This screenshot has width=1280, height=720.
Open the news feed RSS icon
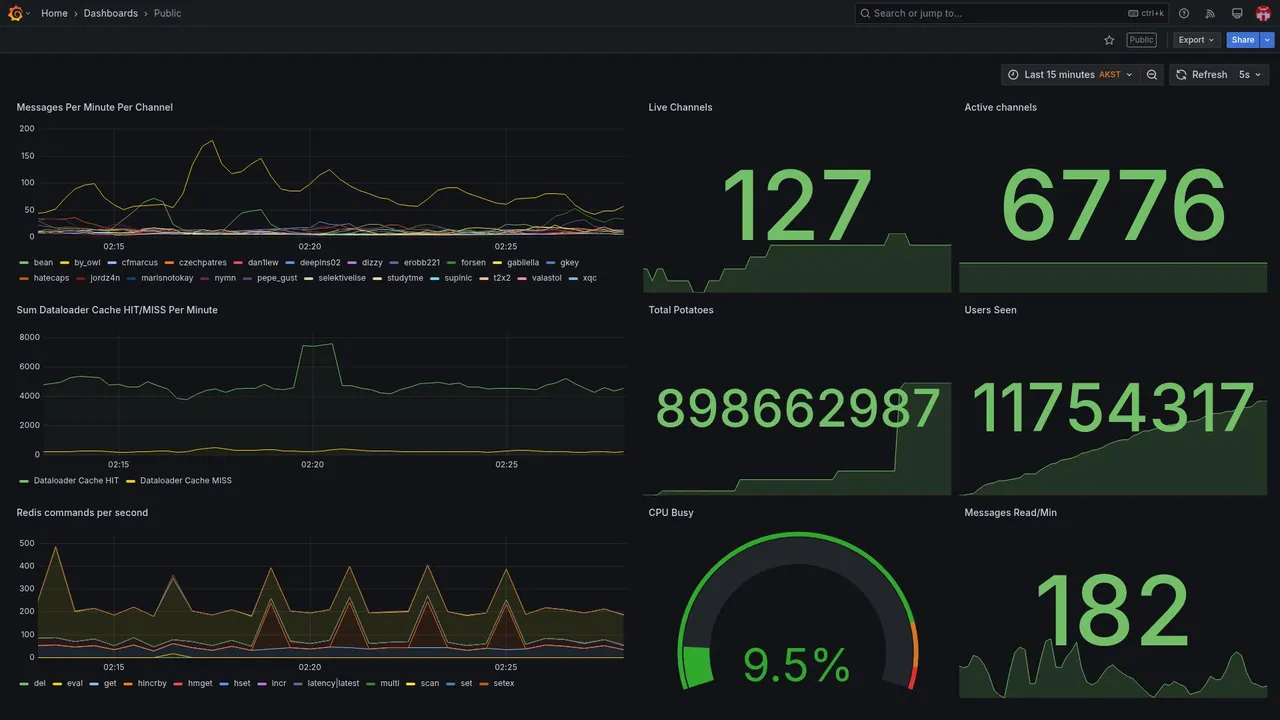click(x=1210, y=13)
